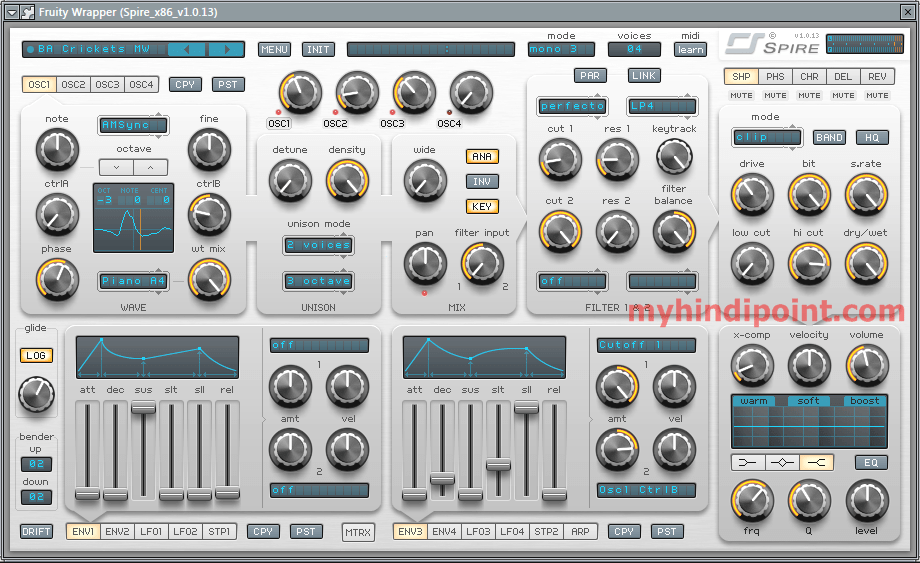Click the fine tuning knob
Image resolution: width=920 pixels, height=563 pixels.
[x=209, y=150]
